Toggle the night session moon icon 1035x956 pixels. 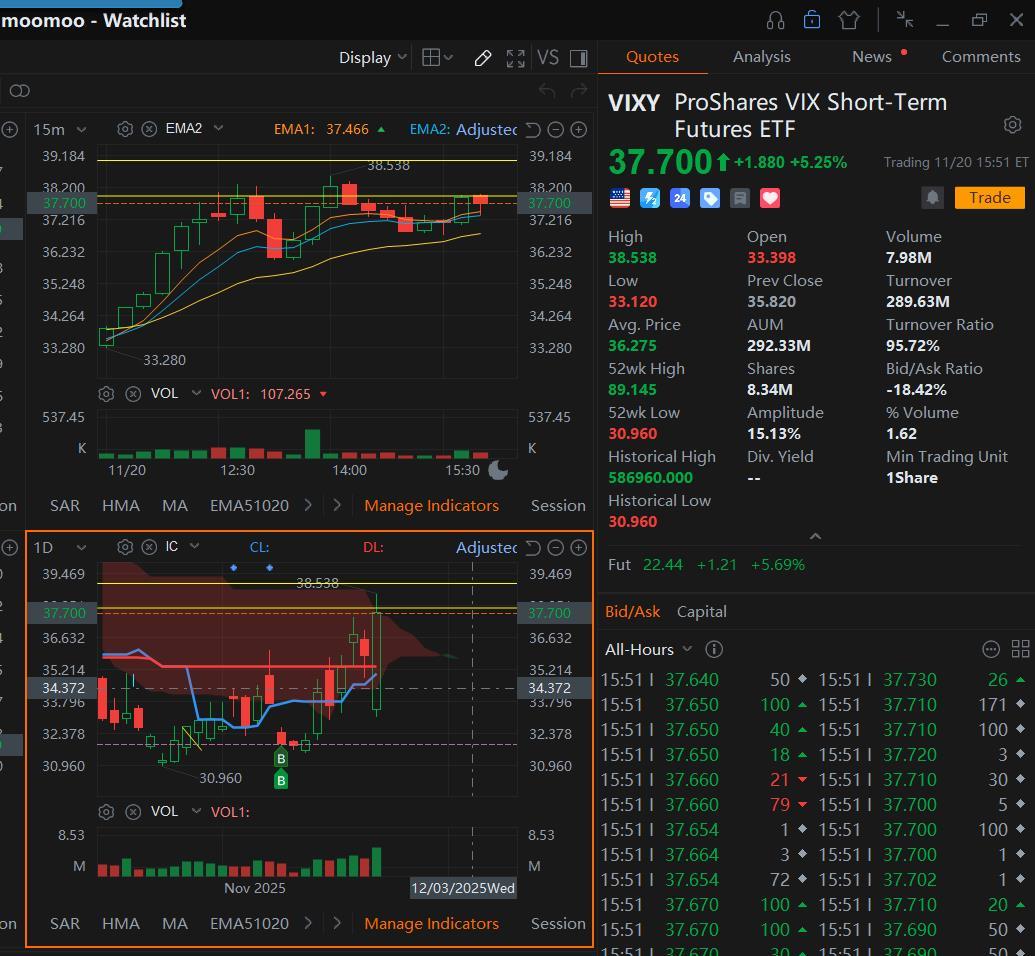(x=498, y=470)
